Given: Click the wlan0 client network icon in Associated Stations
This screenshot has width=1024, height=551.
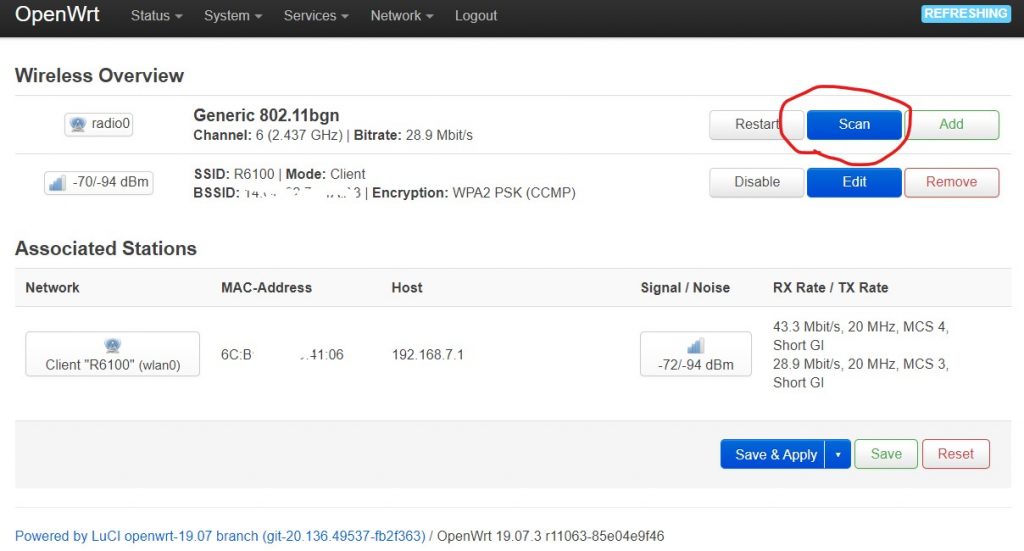Looking at the screenshot, I should pos(112,345).
